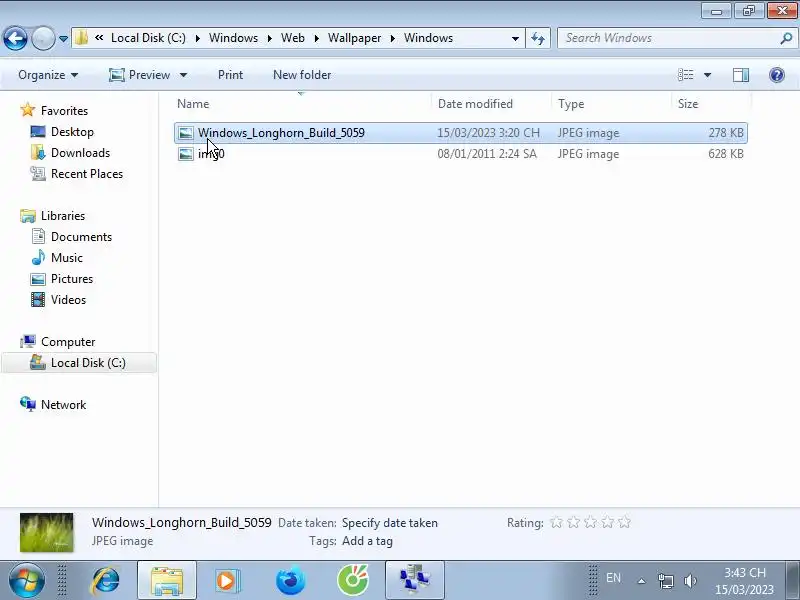Open the Videos library

[68, 299]
